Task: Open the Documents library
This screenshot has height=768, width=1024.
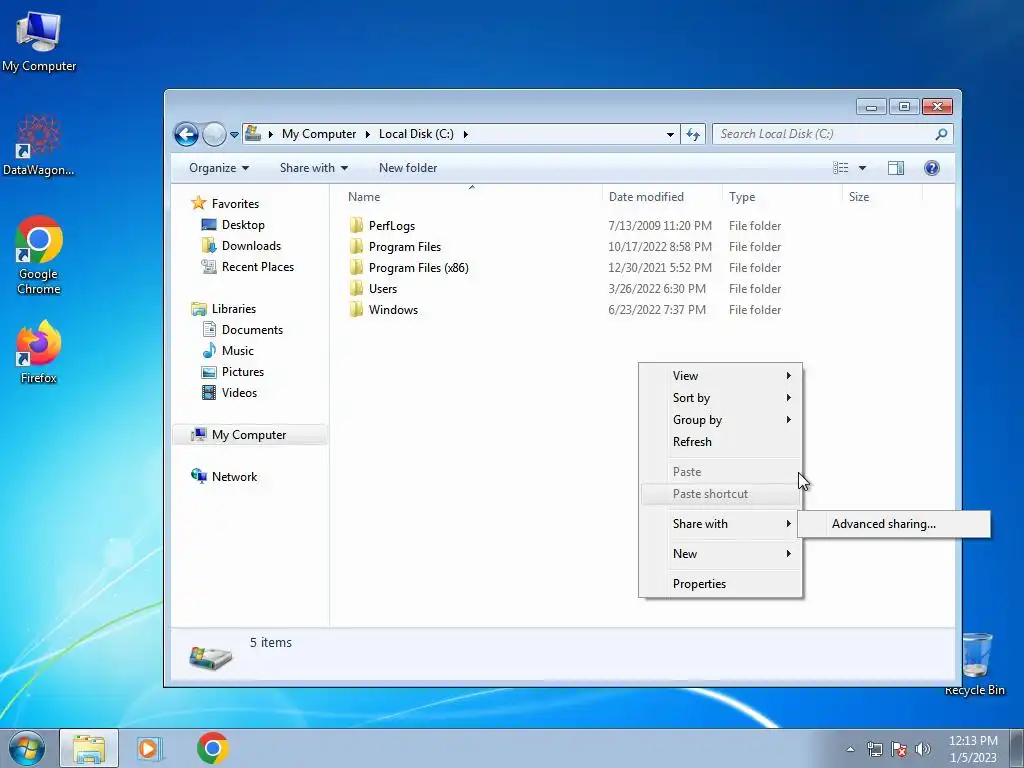Action: [x=242, y=330]
